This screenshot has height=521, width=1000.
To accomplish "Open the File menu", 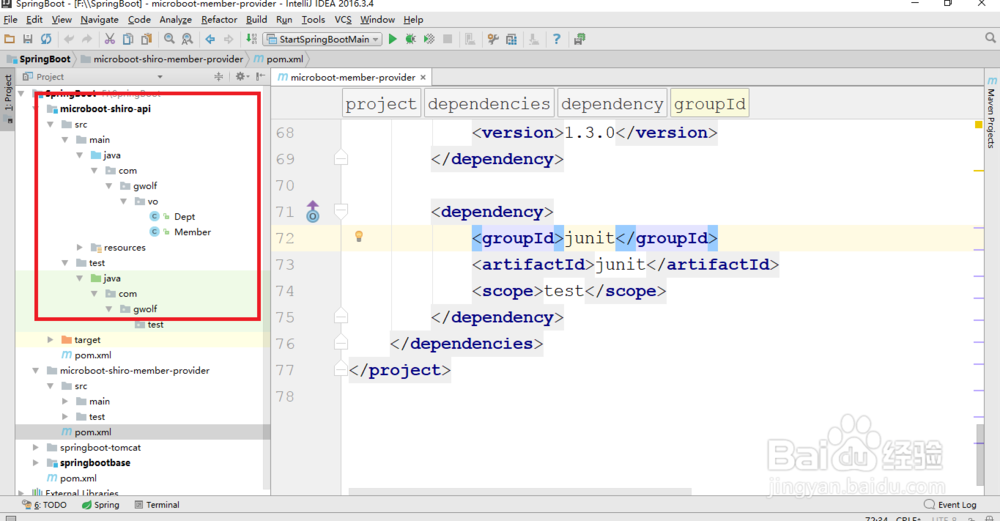I will [11, 20].
